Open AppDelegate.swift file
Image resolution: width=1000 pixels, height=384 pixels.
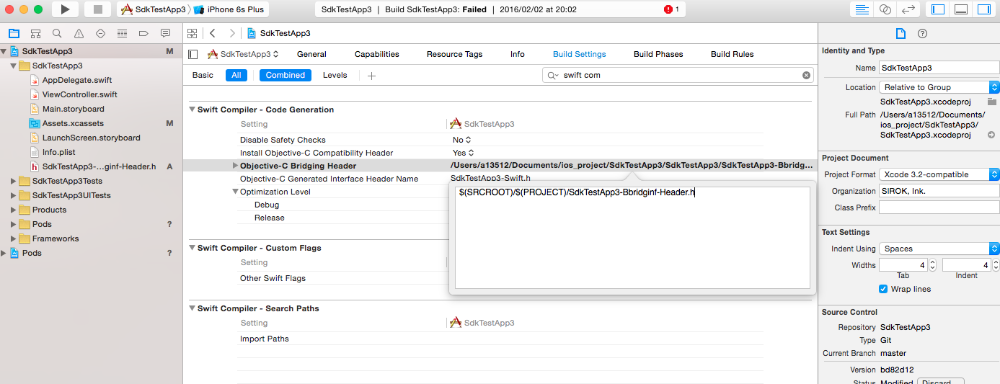point(77,80)
